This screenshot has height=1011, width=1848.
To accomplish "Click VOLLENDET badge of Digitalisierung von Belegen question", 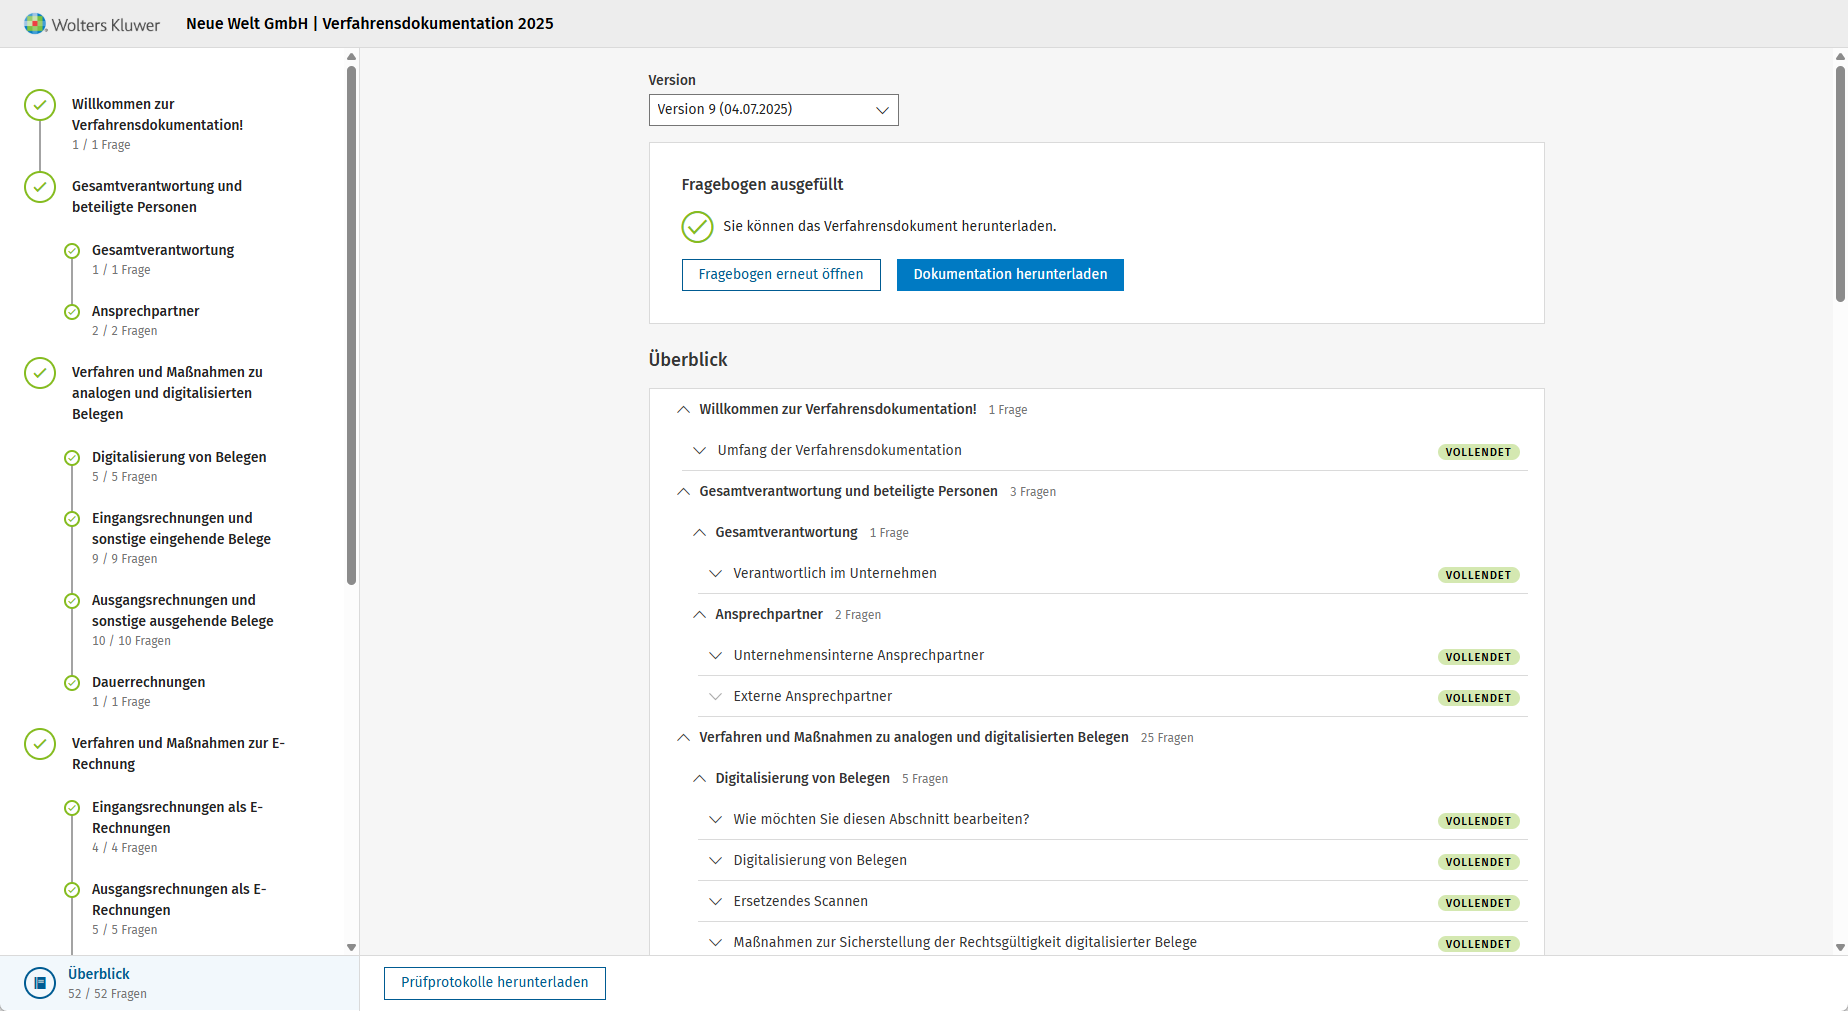I will coord(1479,862).
